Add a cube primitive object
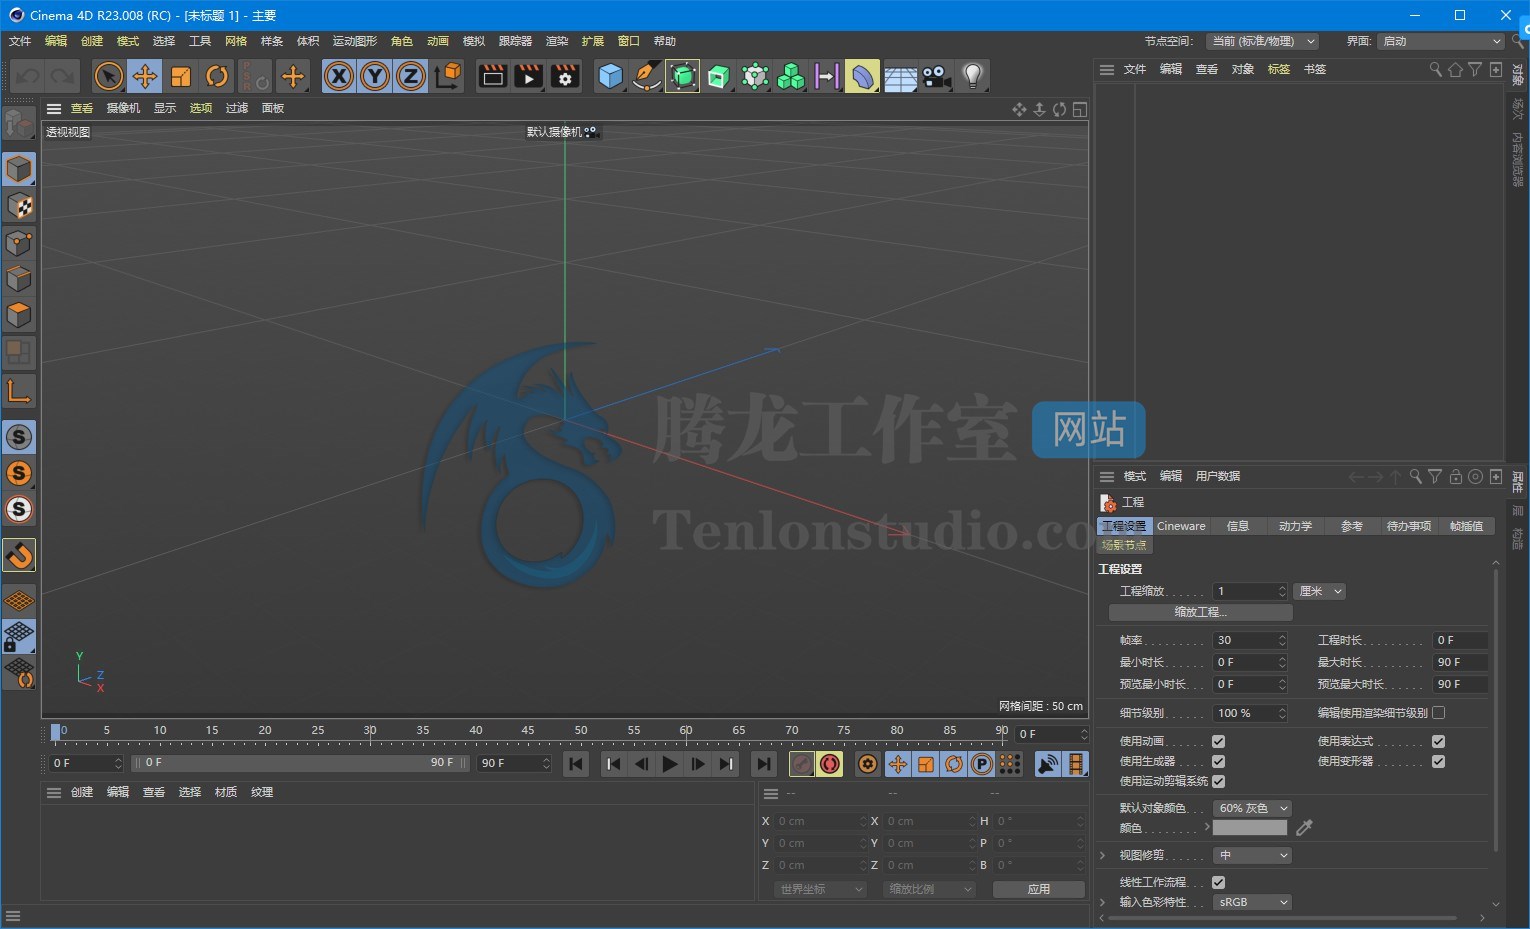 (x=611, y=76)
